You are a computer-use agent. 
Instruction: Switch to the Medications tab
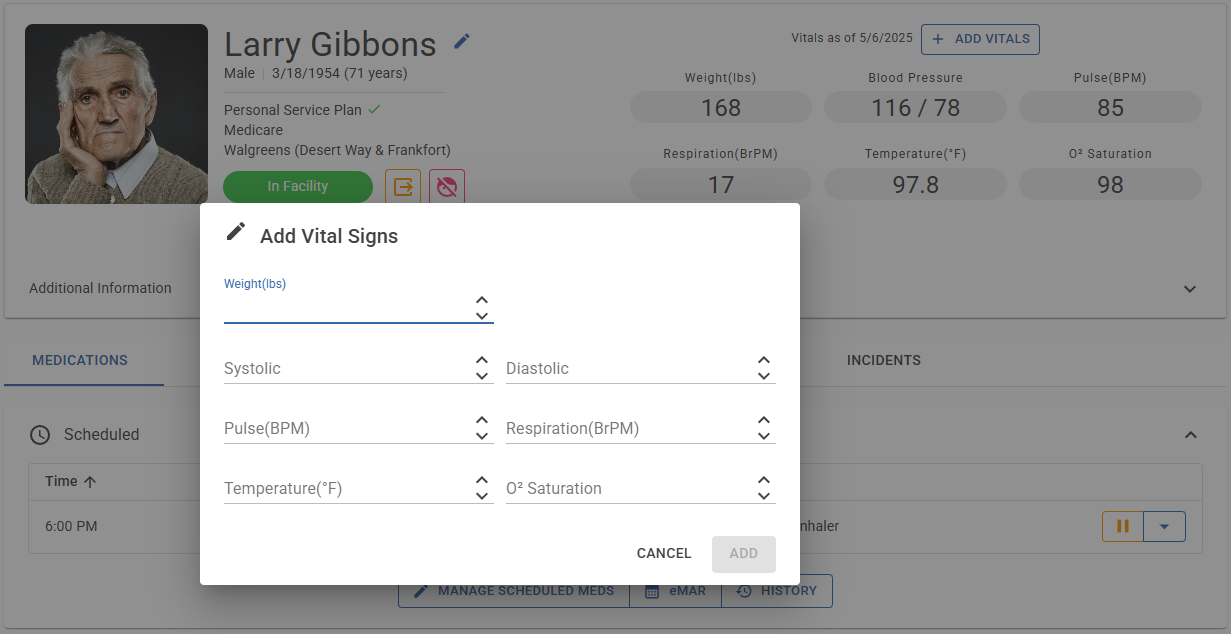click(x=80, y=360)
